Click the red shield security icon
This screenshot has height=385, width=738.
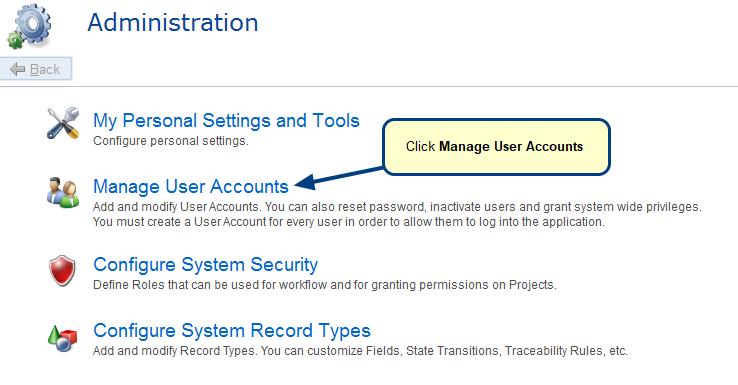pyautogui.click(x=62, y=271)
